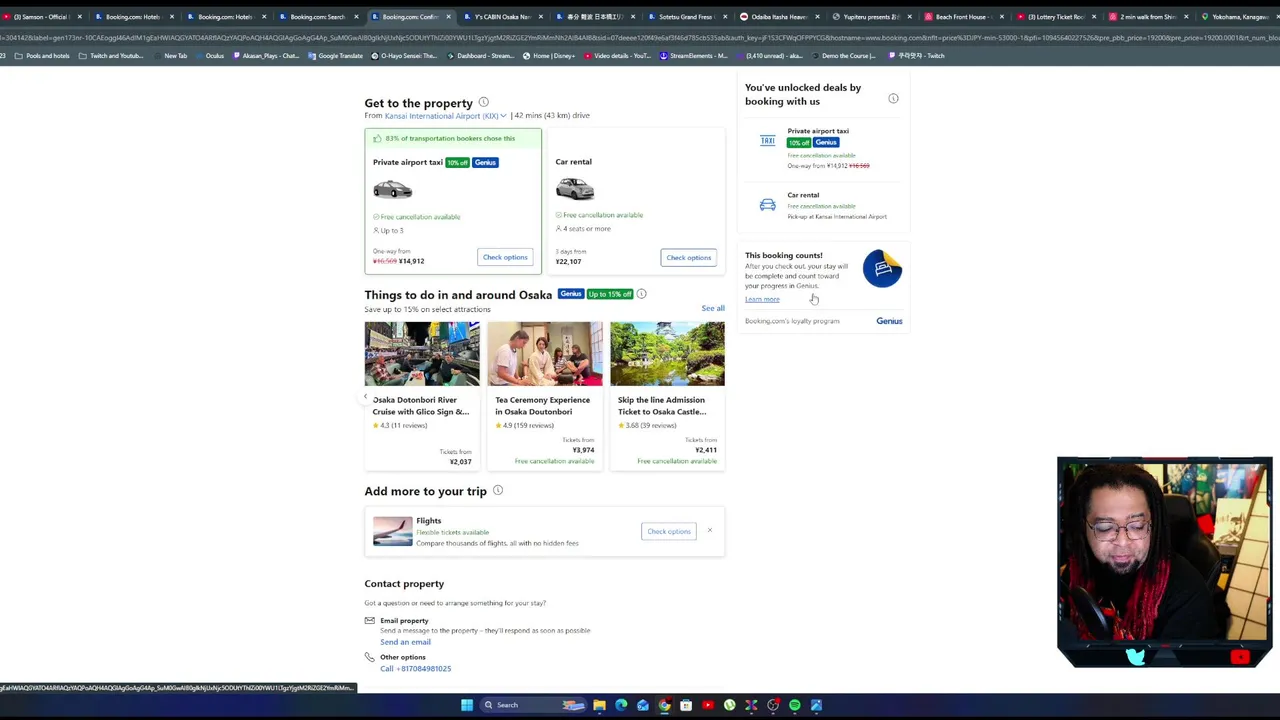
Task: Open StreamElements bookmark
Action: (x=693, y=56)
